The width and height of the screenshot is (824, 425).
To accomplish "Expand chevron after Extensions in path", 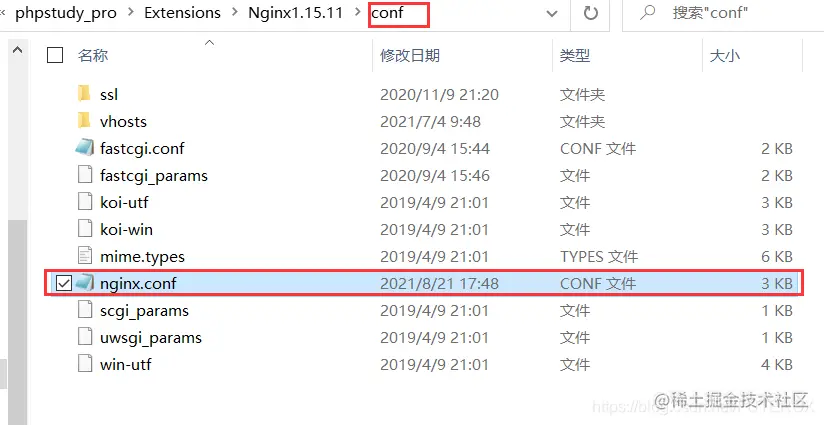I will (234, 13).
